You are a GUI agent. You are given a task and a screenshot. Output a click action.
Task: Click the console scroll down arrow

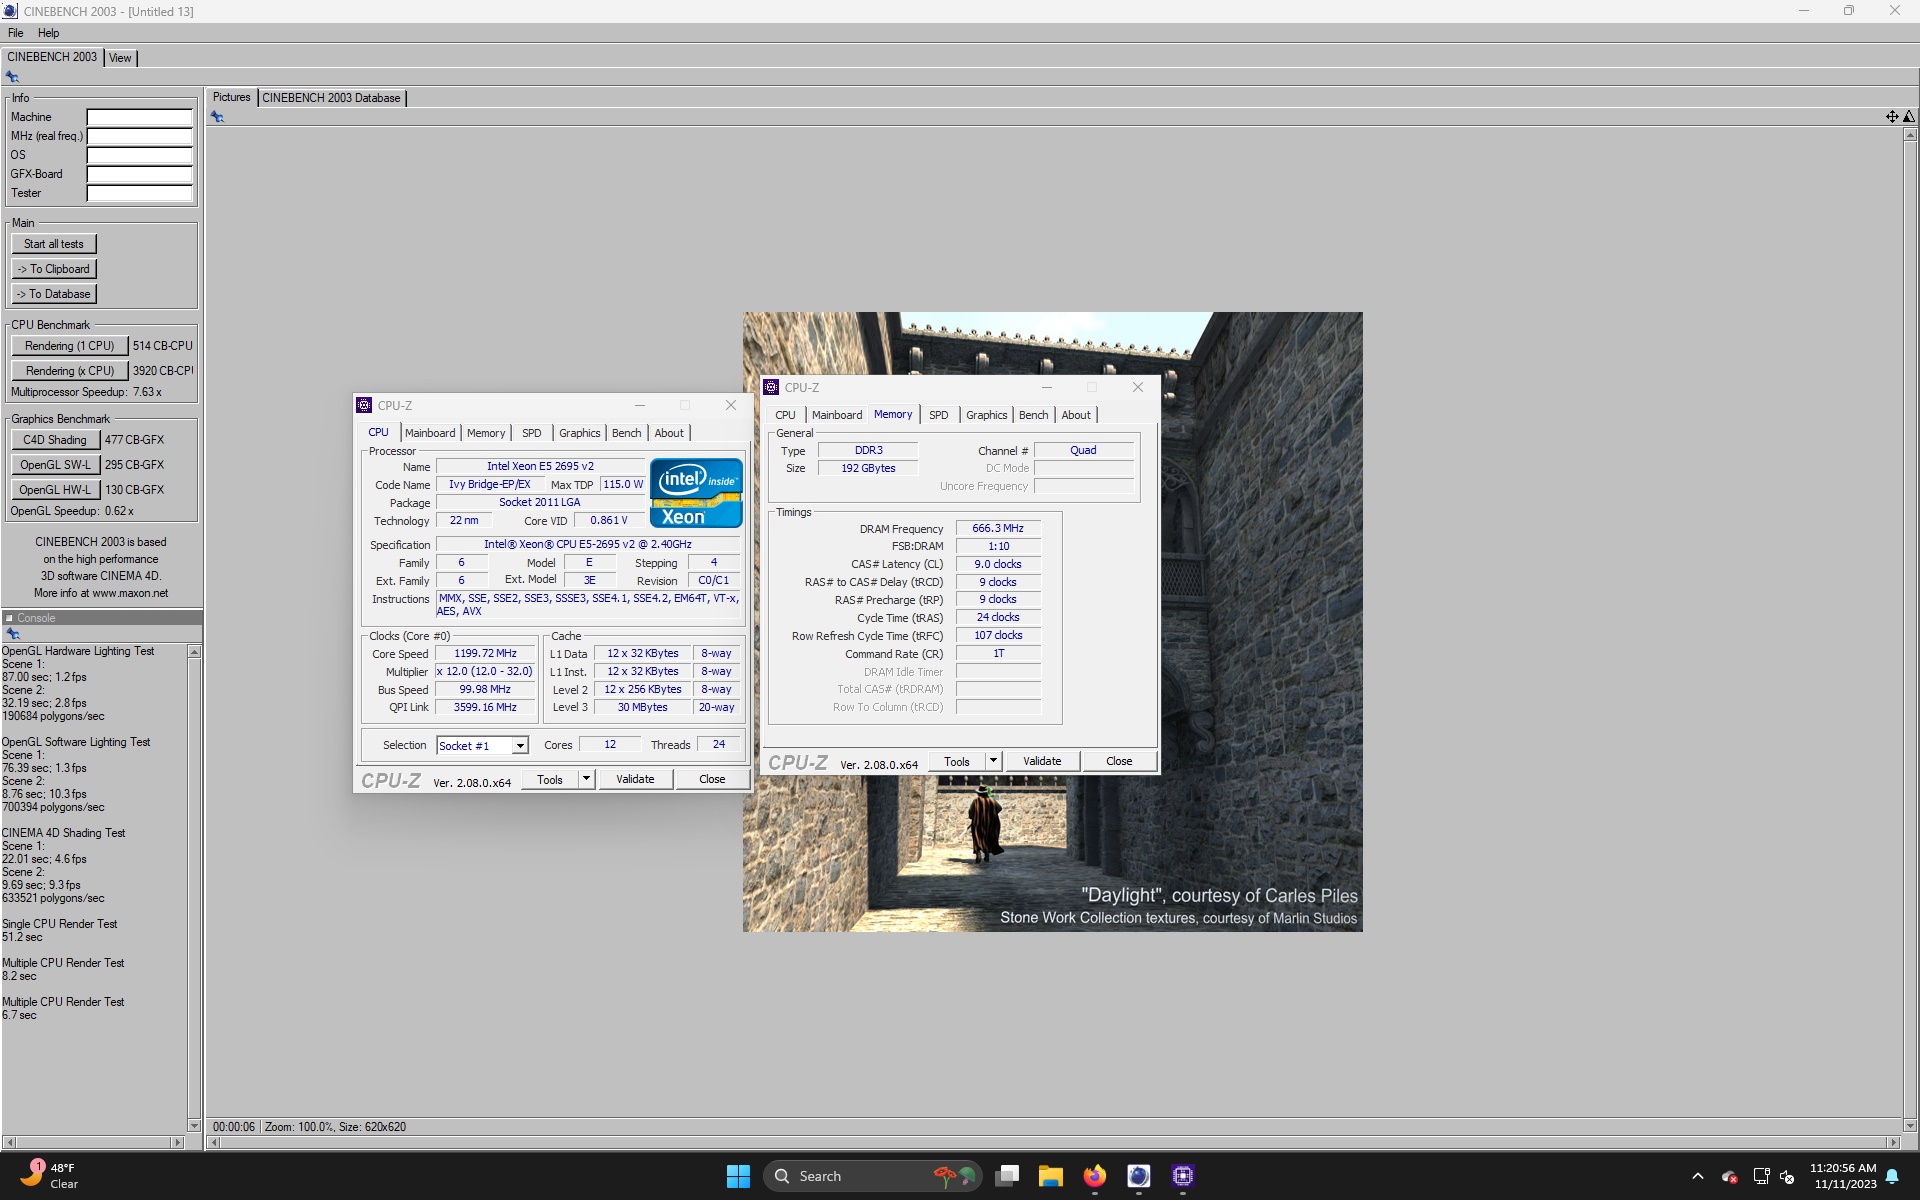(194, 1125)
